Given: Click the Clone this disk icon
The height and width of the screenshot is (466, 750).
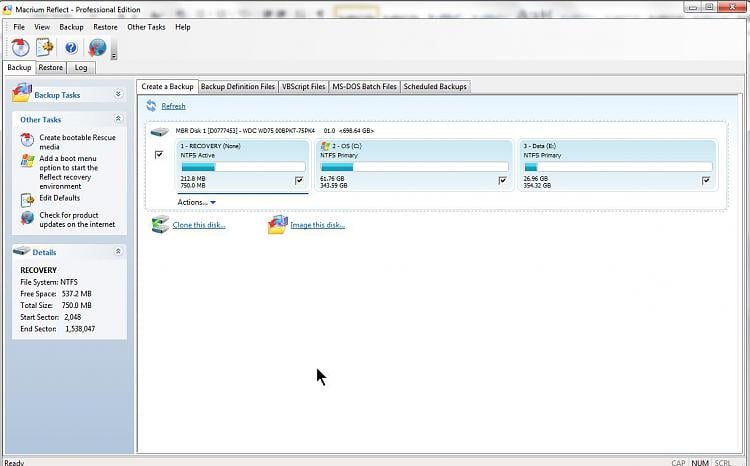Looking at the screenshot, I should pyautogui.click(x=160, y=224).
